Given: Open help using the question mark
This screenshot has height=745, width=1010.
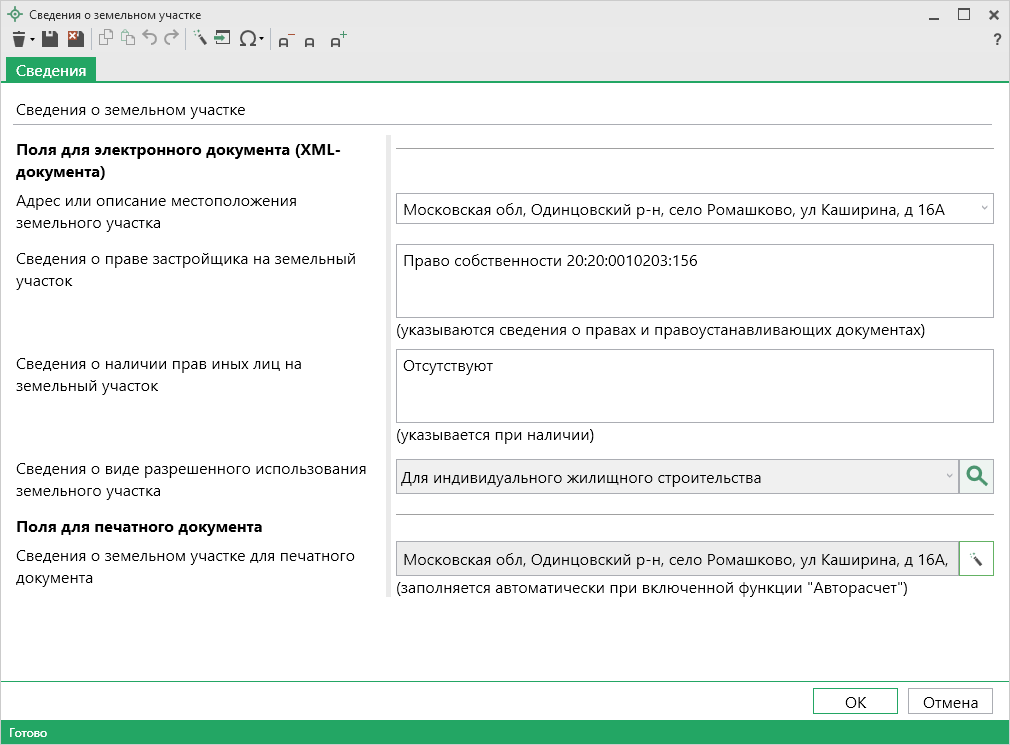Looking at the screenshot, I should point(996,40).
